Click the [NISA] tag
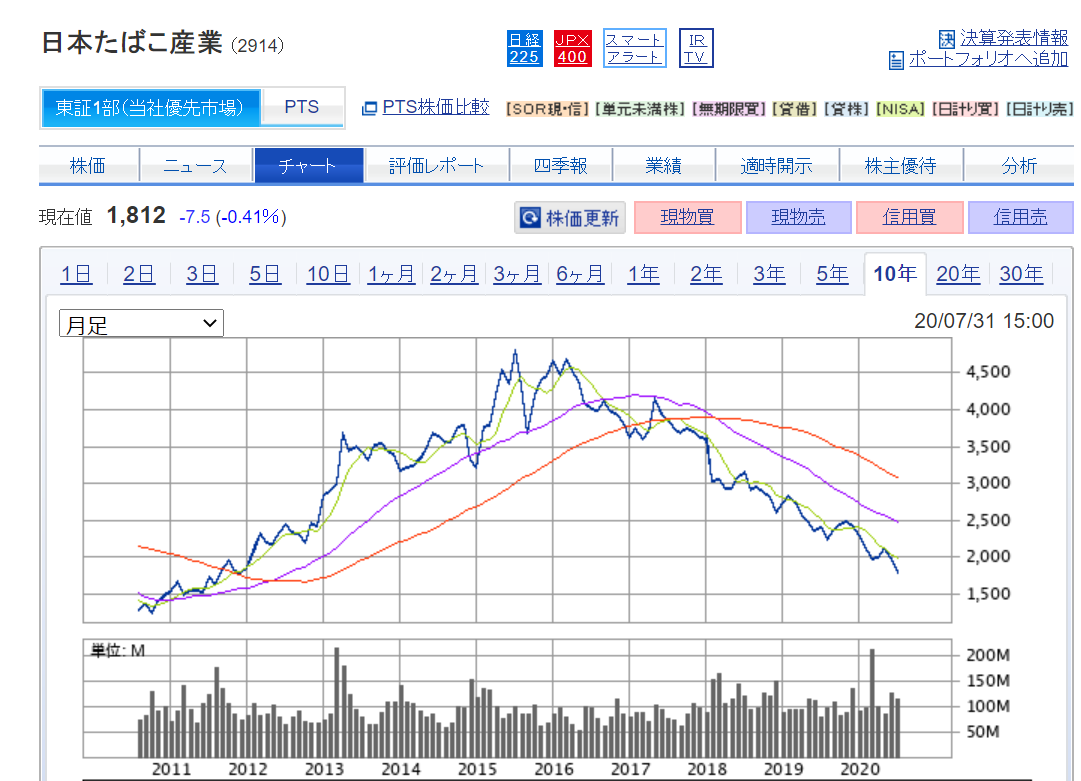Image resolution: width=1081 pixels, height=781 pixels. (901, 109)
